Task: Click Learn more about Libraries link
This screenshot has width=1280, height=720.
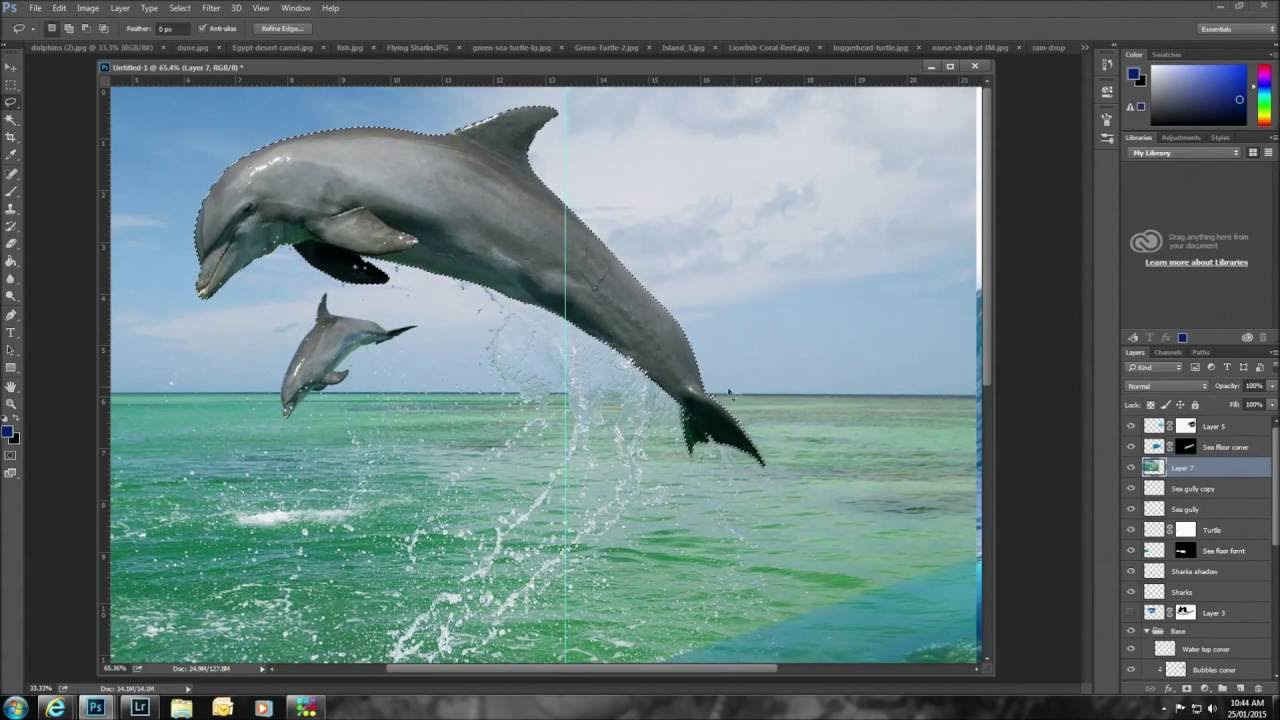Action: point(1196,262)
